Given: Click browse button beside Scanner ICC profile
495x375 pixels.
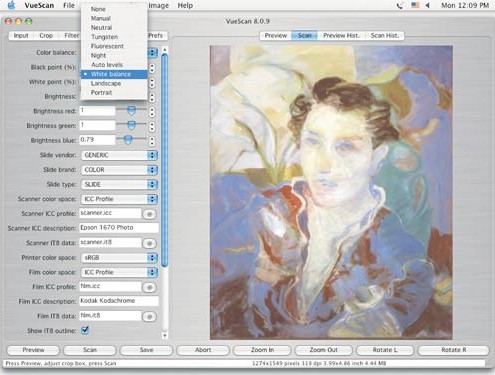Looking at the screenshot, I should 149,214.
